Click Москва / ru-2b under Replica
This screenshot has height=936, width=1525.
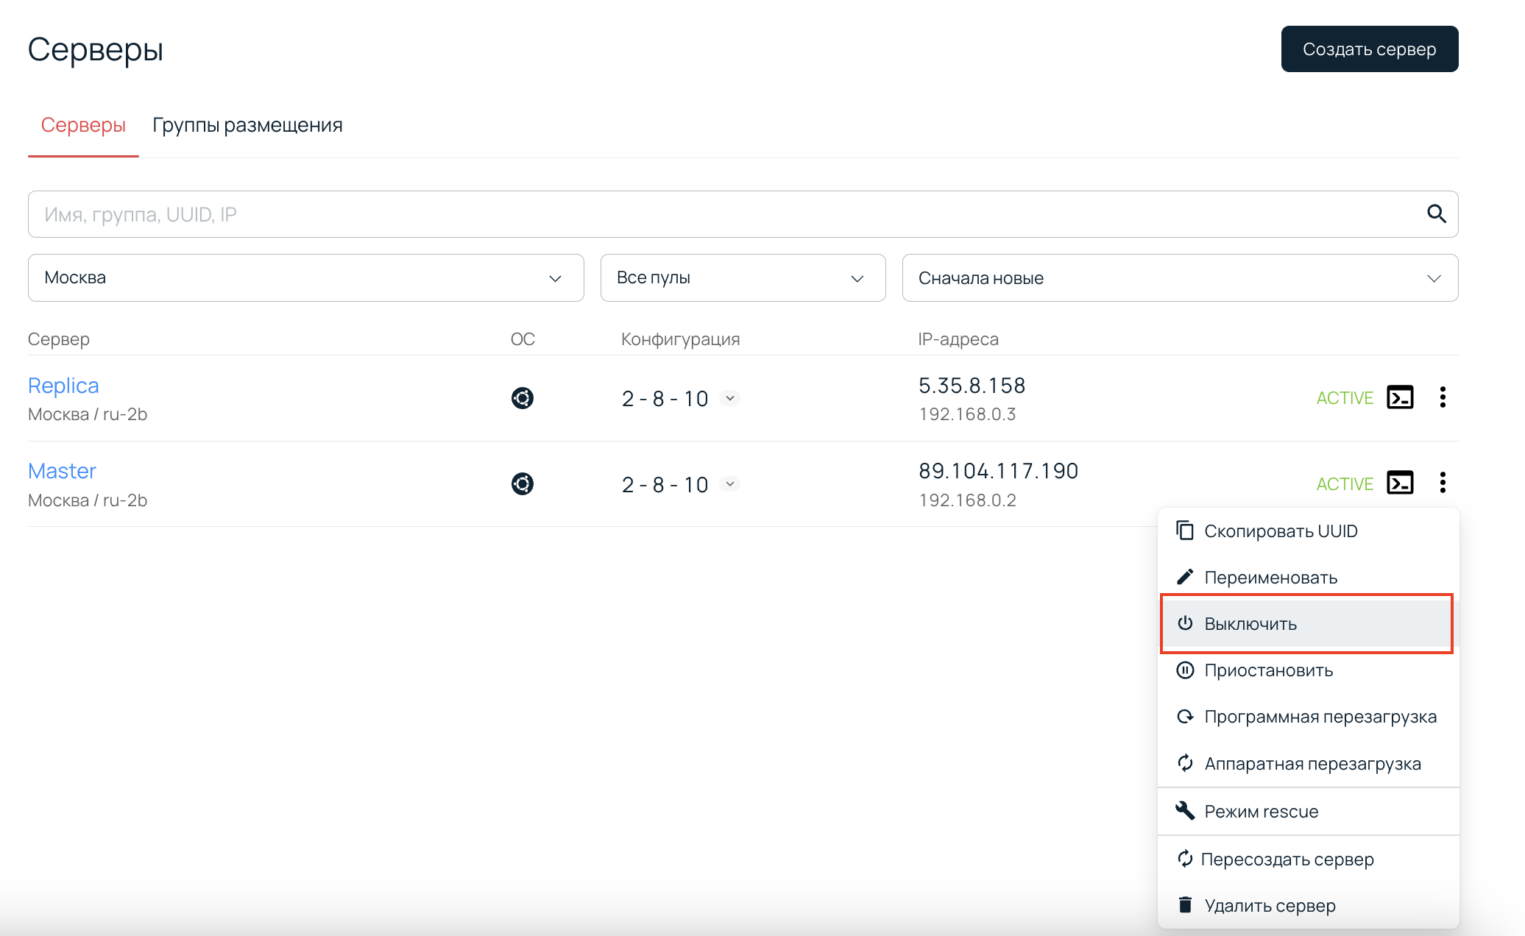click(88, 414)
